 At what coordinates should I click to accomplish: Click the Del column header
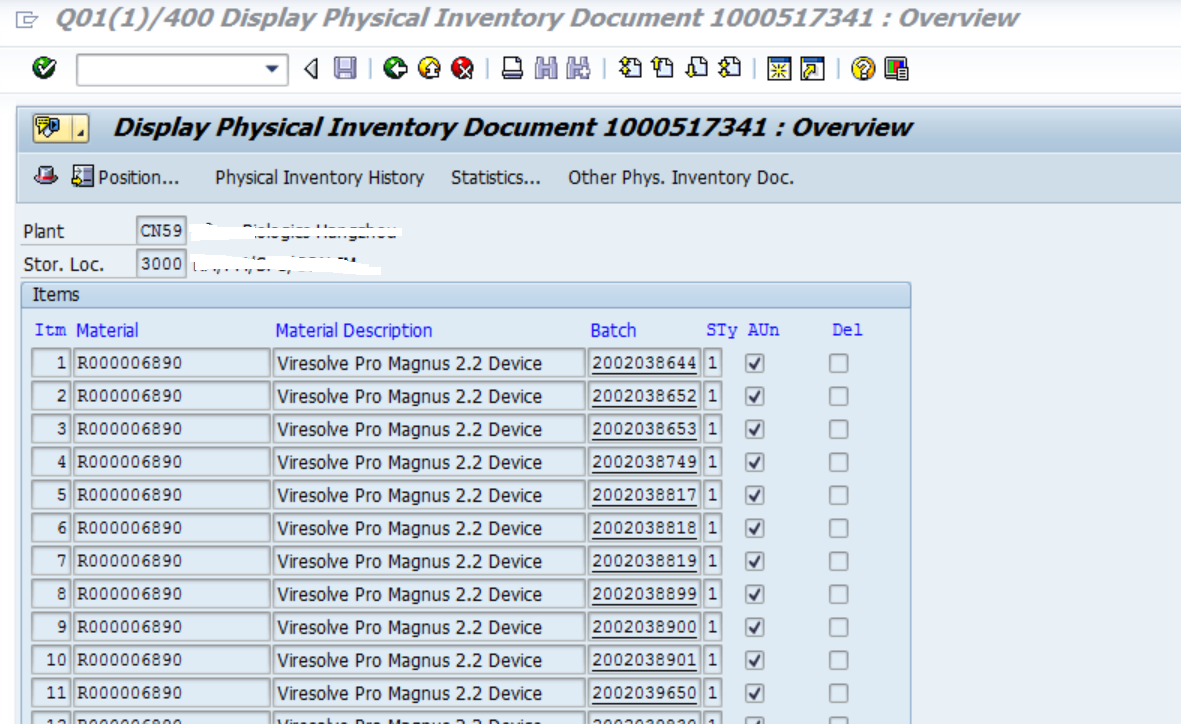pos(847,330)
